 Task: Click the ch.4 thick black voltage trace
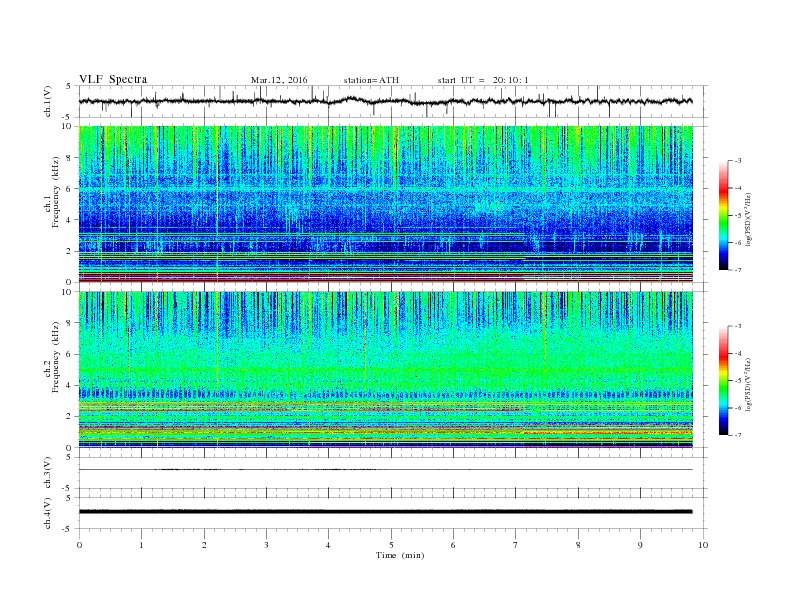click(385, 512)
